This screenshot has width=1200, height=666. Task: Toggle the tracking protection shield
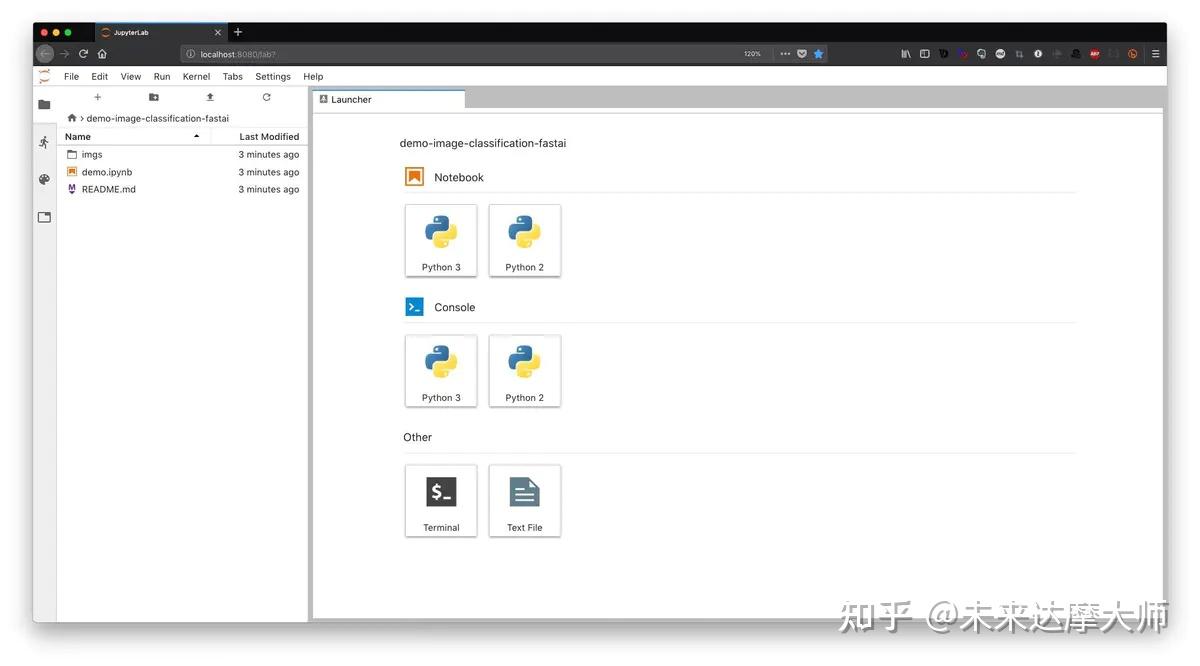coord(800,53)
